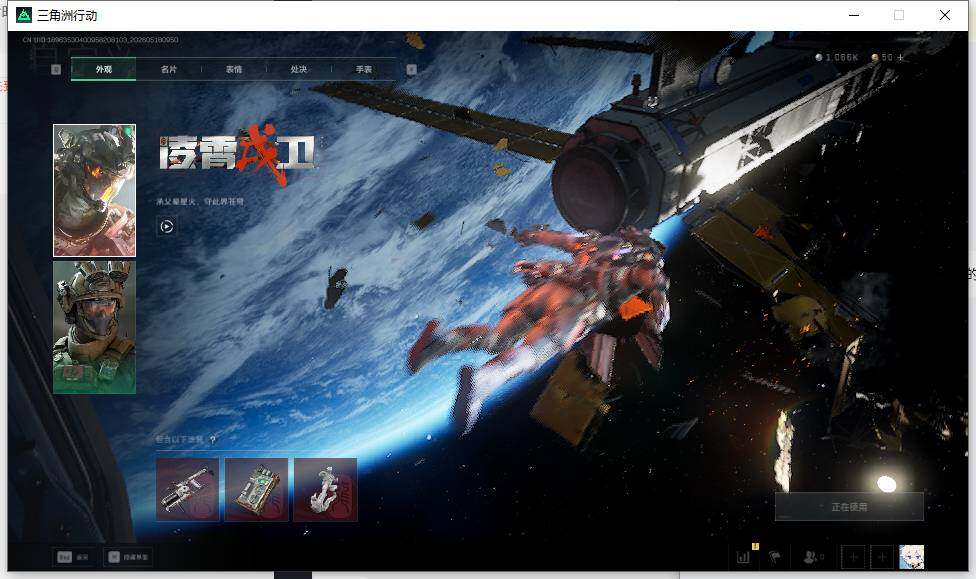Close the 三角洲行动 window

945,15
